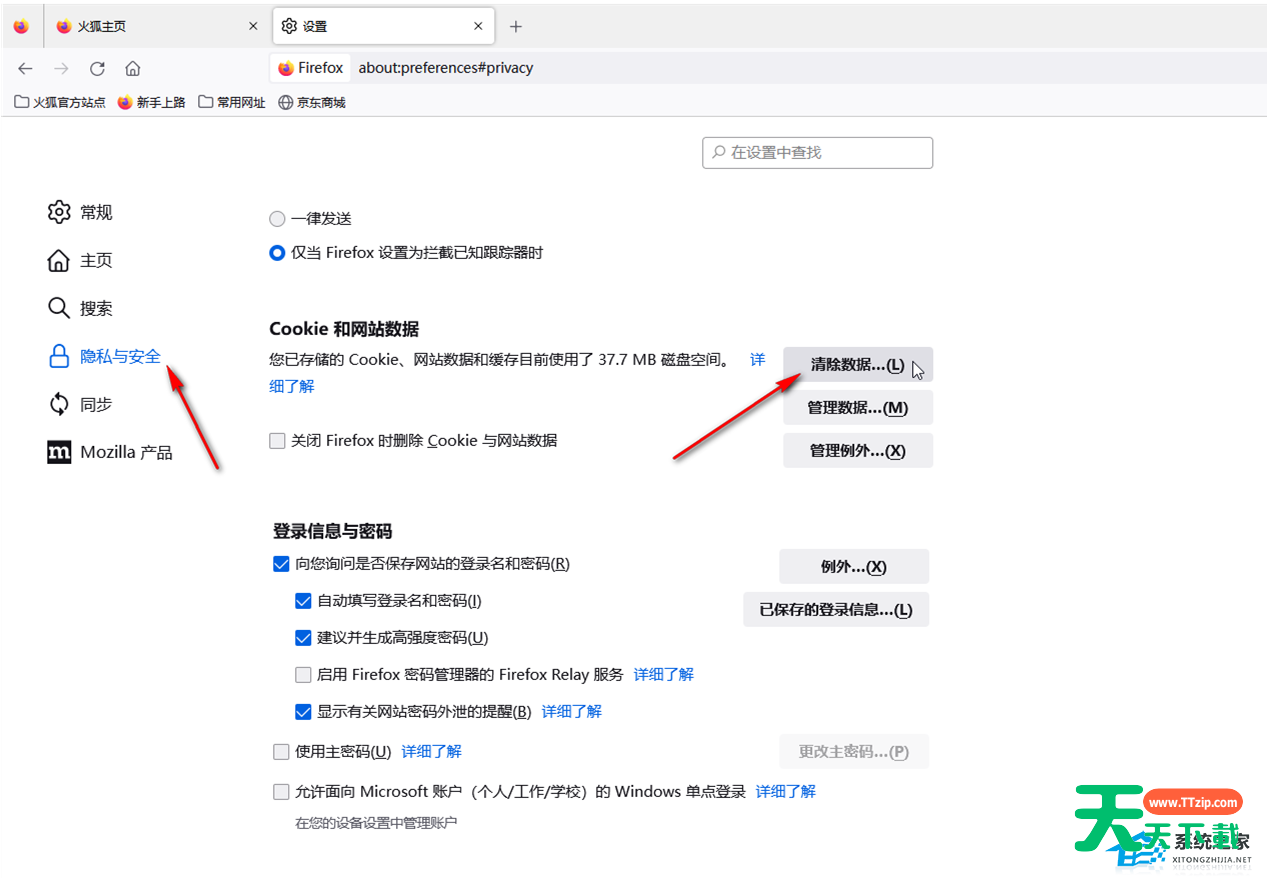Toggle 建议并生成高强度密码 checkbox
This screenshot has width=1267, height=878.
(303, 638)
